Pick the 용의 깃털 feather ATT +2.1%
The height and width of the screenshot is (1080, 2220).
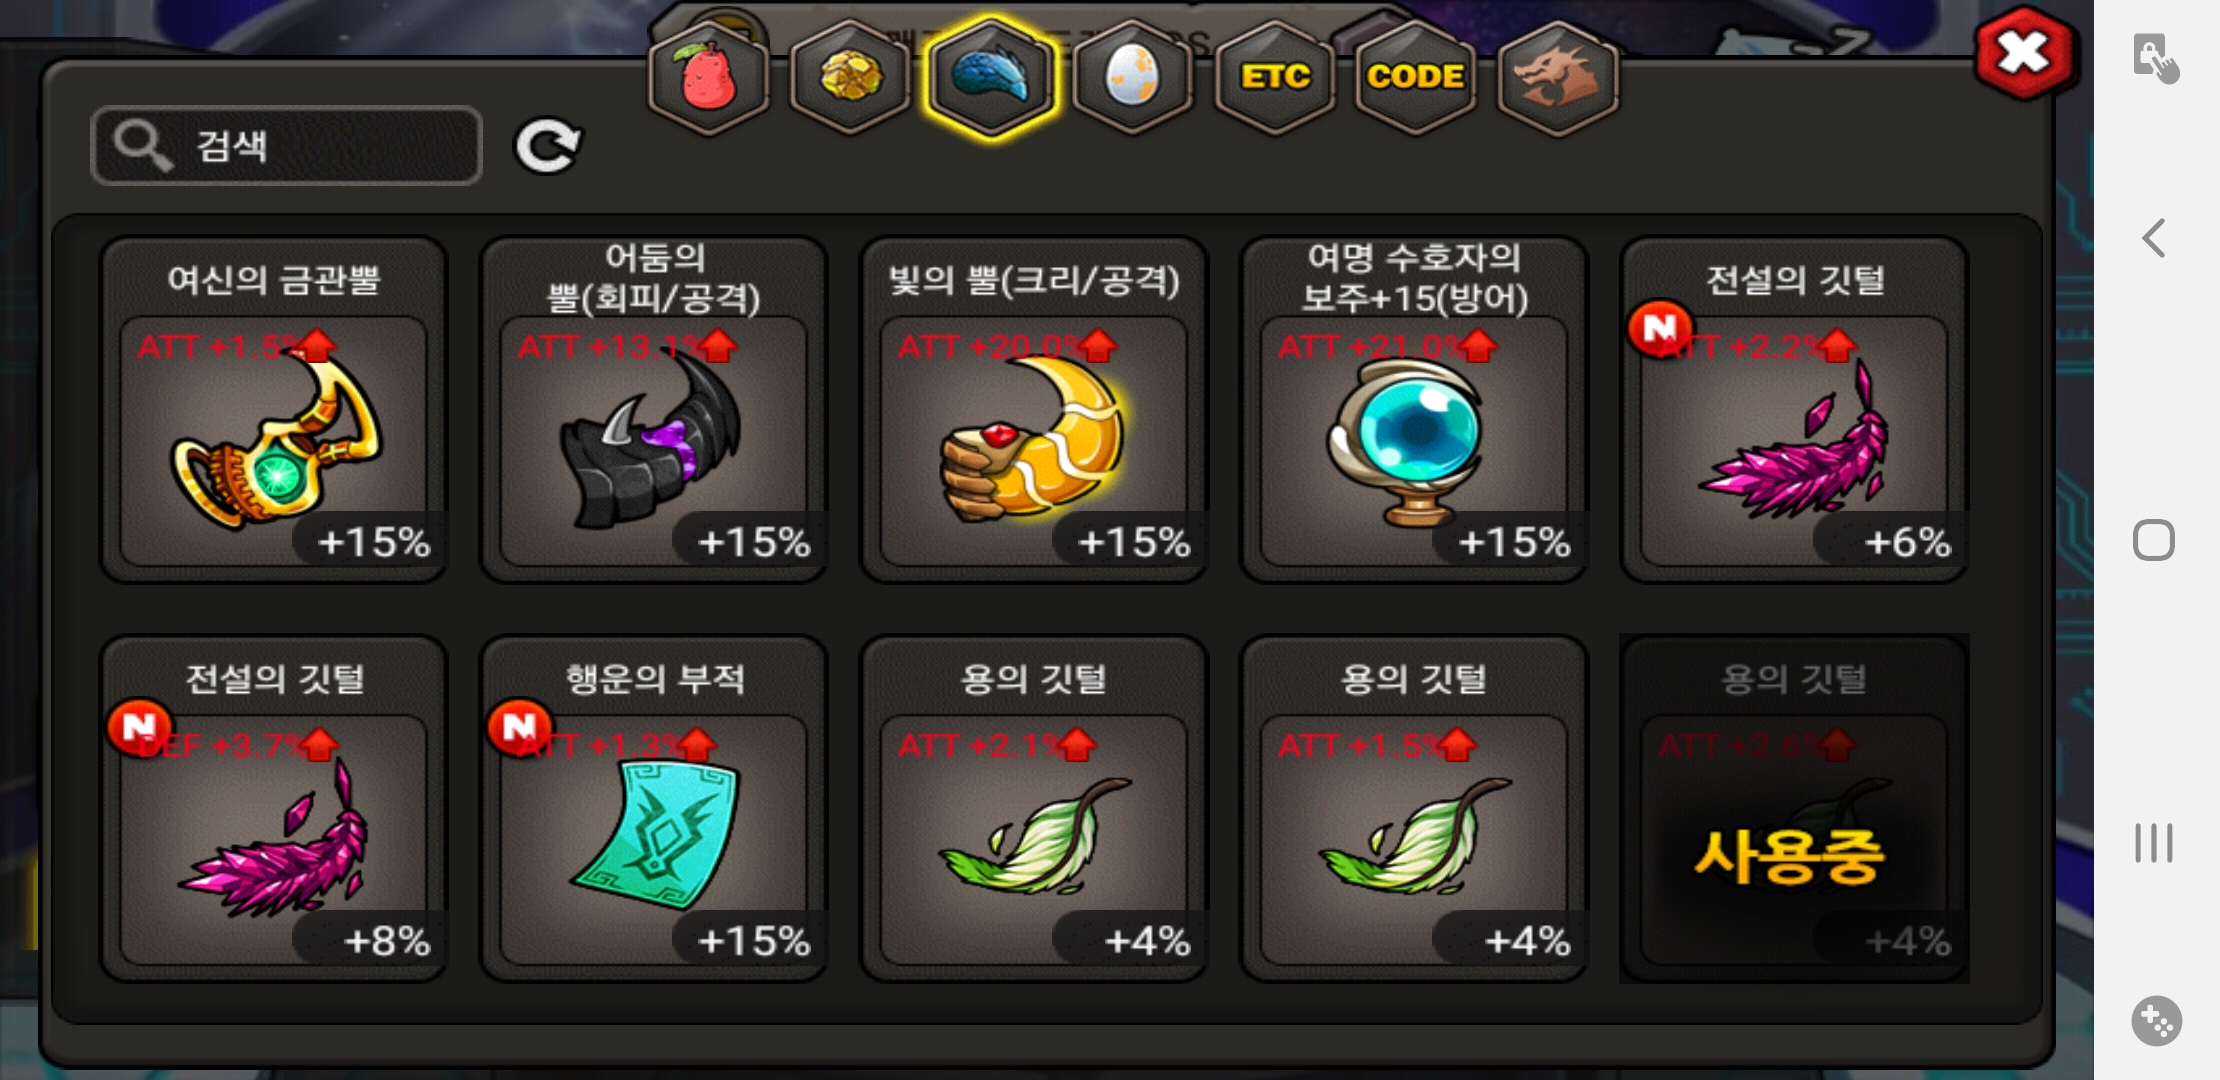pyautogui.click(x=1034, y=809)
